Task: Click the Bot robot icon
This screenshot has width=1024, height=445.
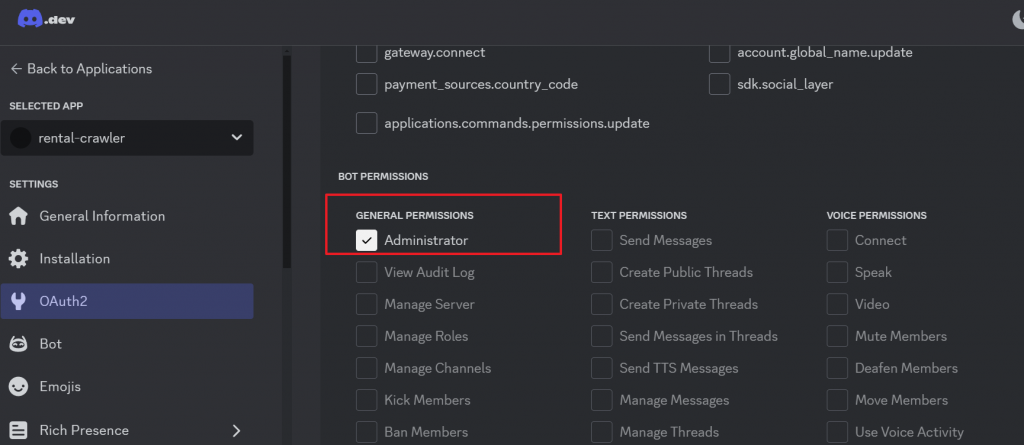Action: [x=18, y=344]
